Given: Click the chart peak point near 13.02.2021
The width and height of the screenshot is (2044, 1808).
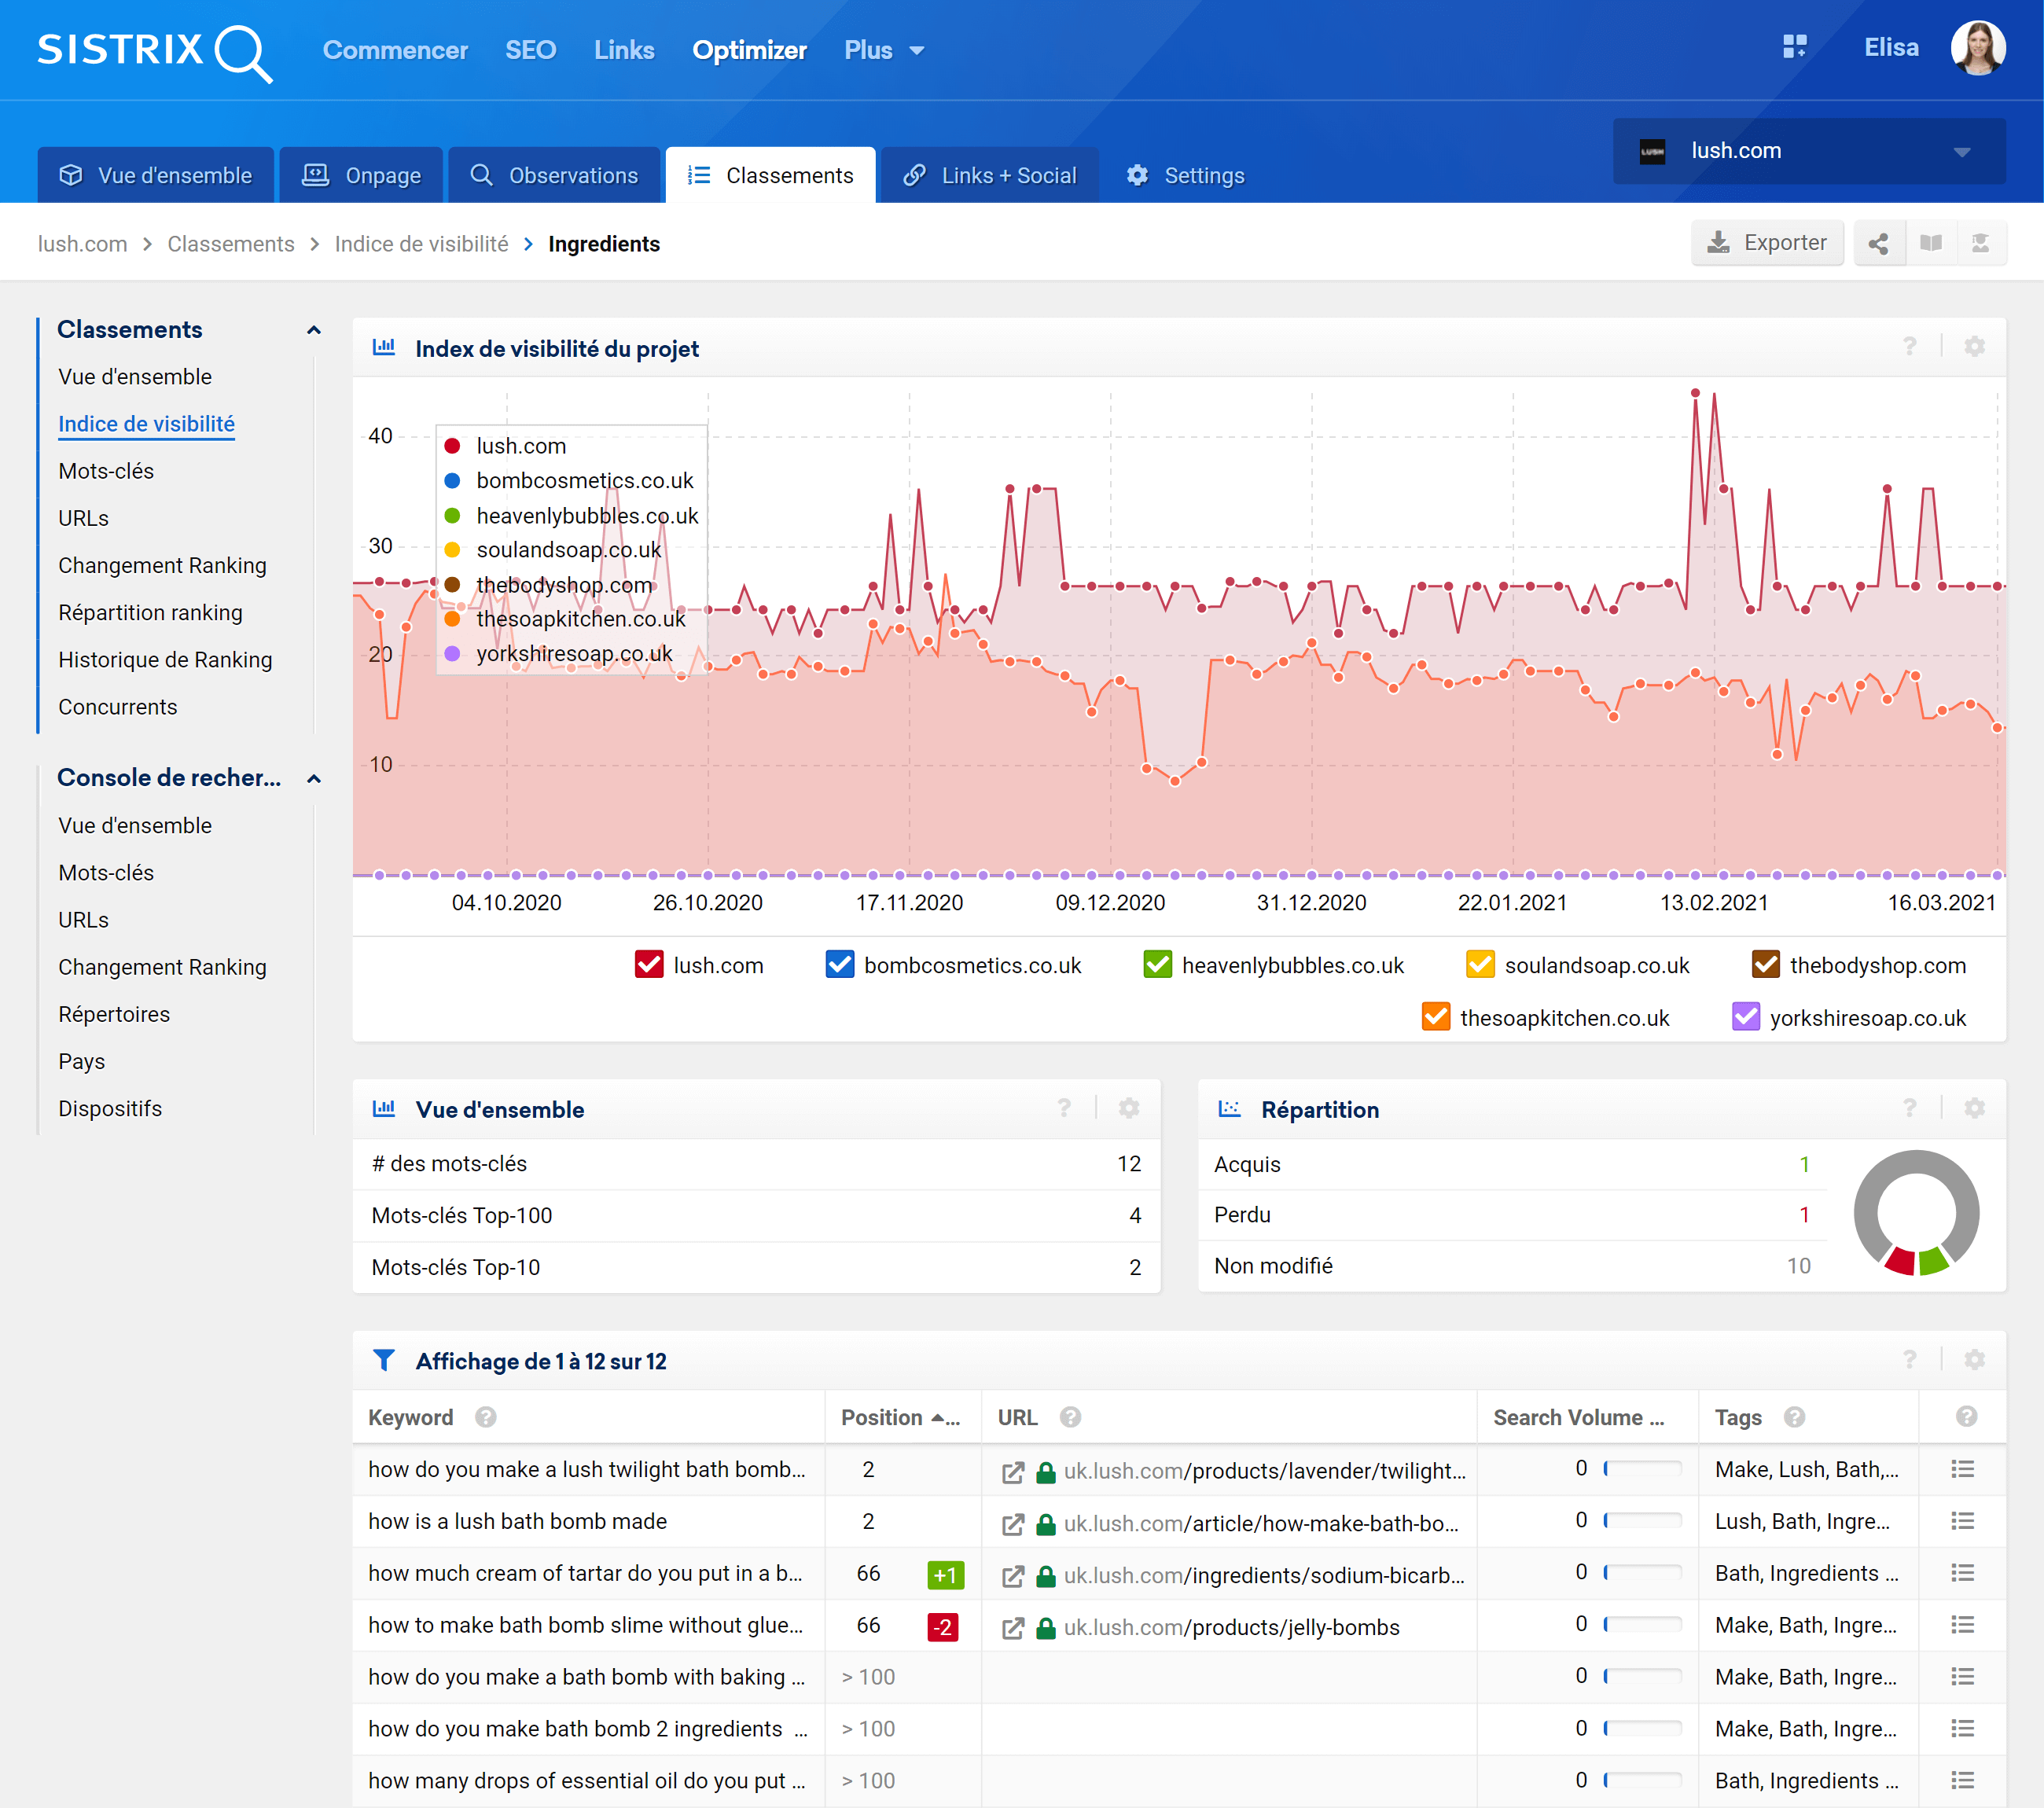Looking at the screenshot, I should [1695, 393].
